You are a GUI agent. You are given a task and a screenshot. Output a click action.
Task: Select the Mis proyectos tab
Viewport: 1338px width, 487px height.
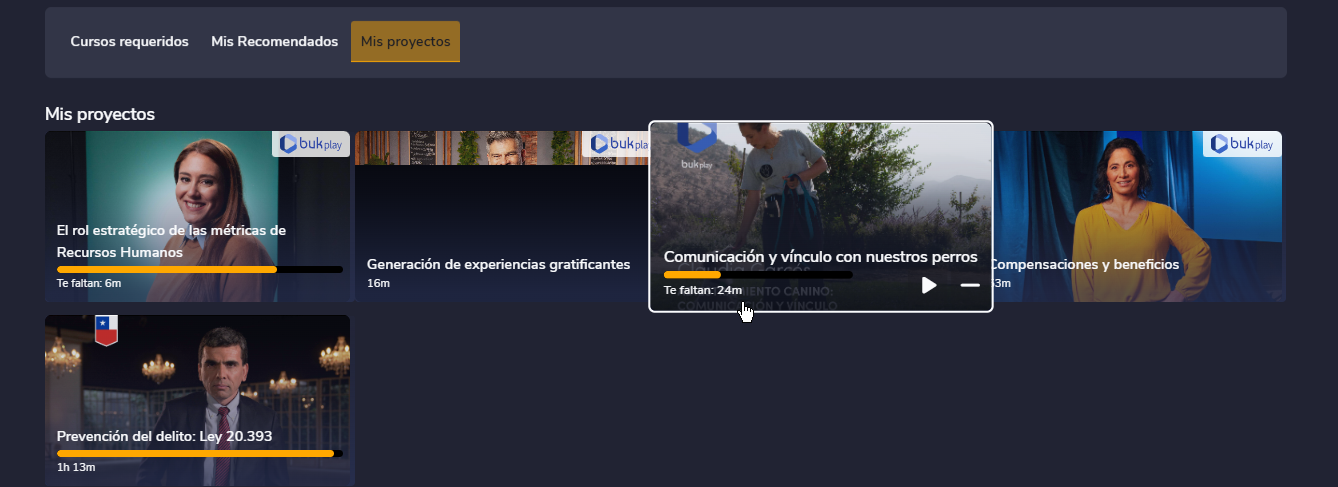pyautogui.click(x=405, y=42)
